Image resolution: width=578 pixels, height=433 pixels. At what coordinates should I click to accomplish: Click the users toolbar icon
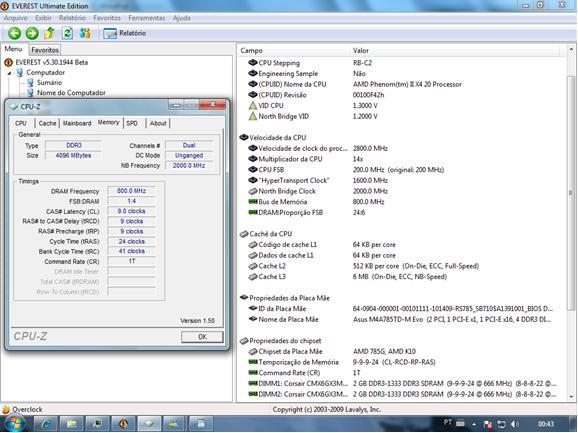[85, 33]
